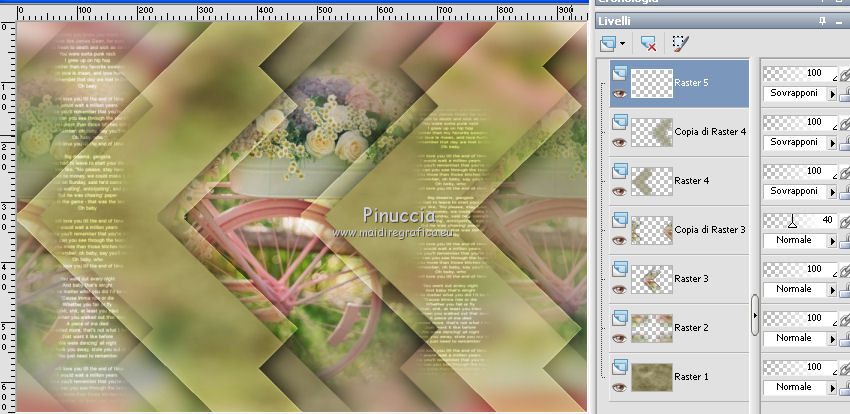850x414 pixels.
Task: Open blend mode dropdown for Raster 3
Action: (832, 290)
